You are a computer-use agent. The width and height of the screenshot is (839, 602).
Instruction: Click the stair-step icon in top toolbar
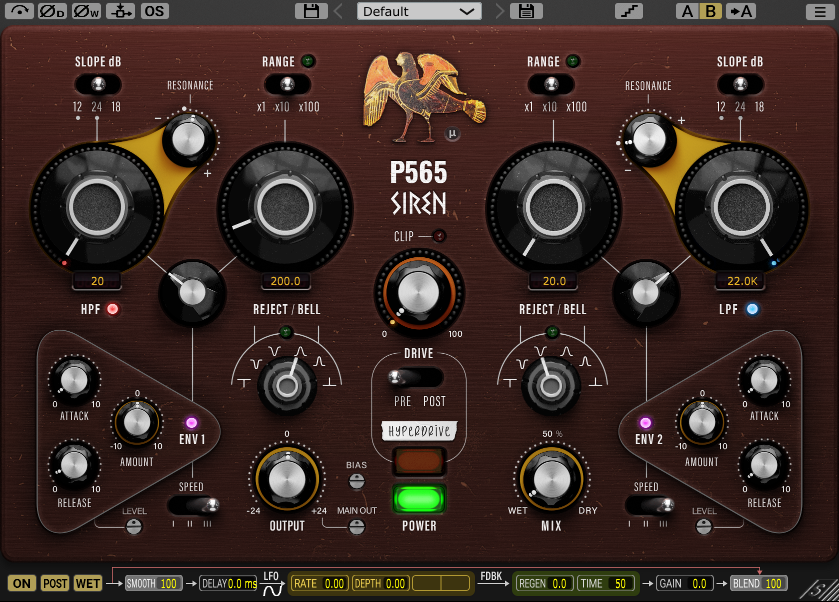coord(629,11)
